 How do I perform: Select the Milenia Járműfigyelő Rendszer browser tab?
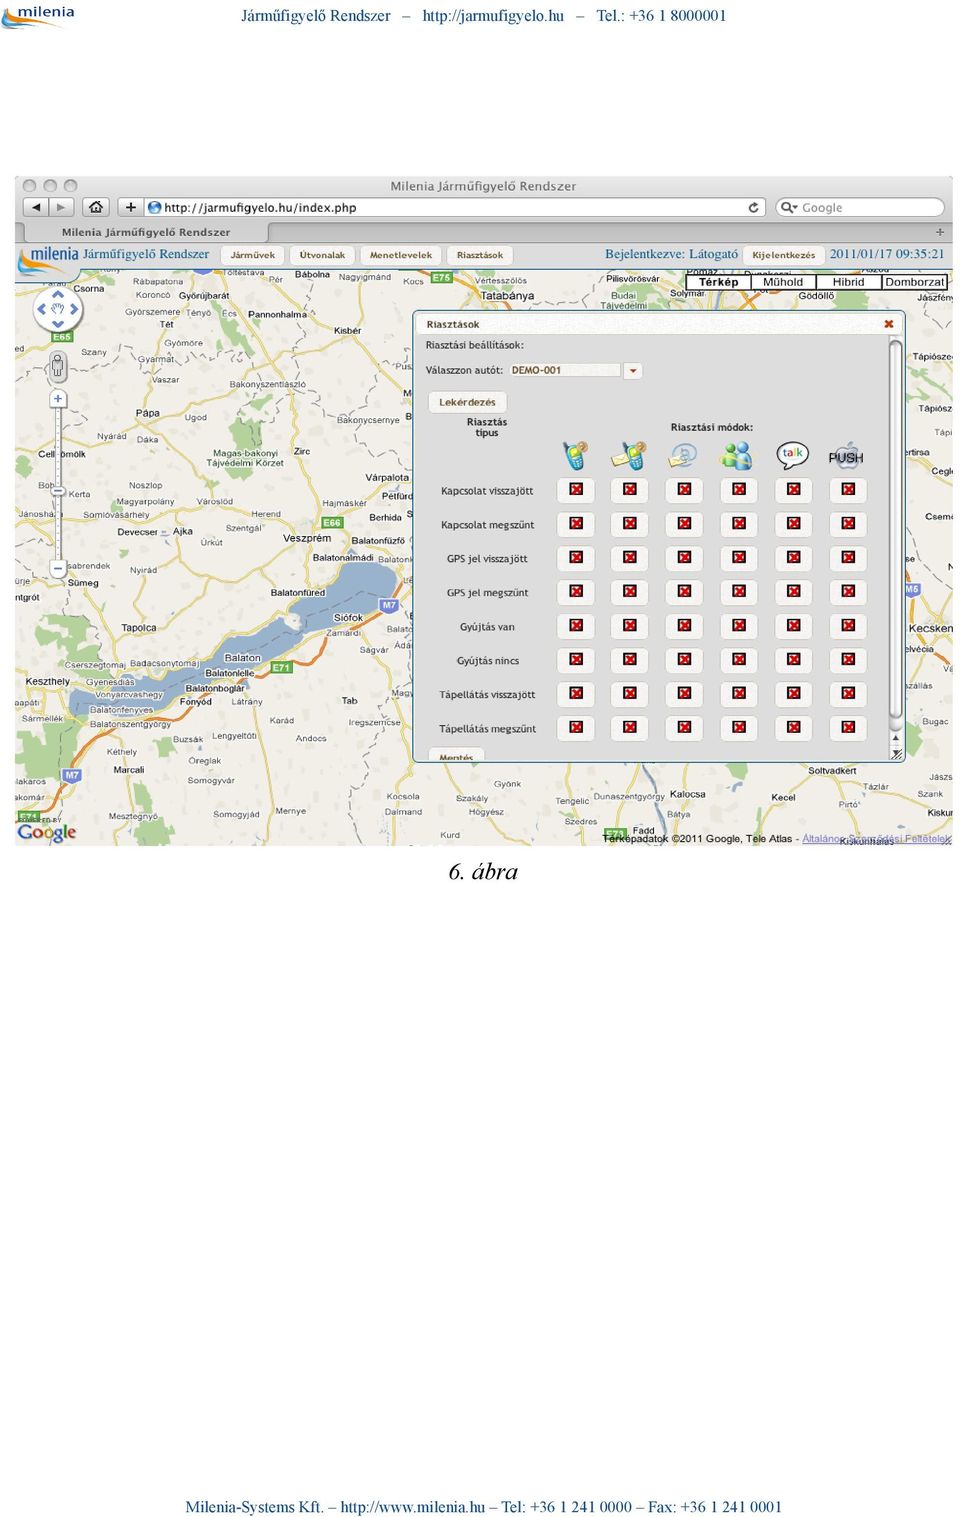pyautogui.click(x=146, y=232)
